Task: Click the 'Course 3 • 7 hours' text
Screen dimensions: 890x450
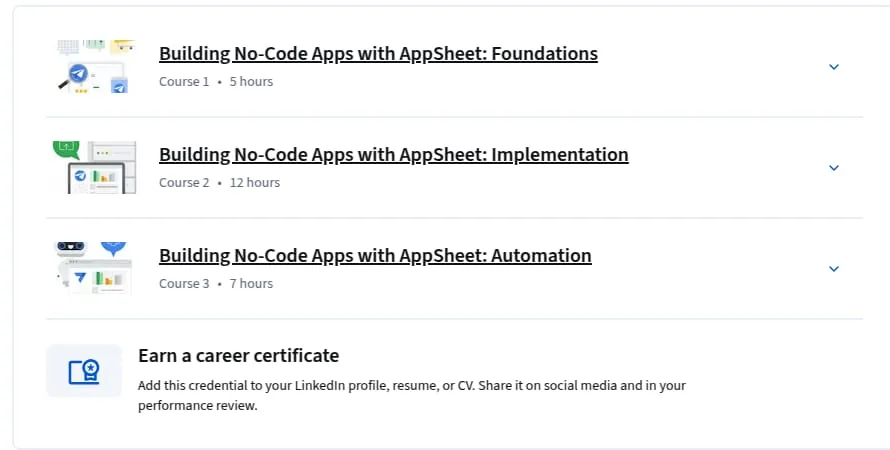Action: (216, 284)
